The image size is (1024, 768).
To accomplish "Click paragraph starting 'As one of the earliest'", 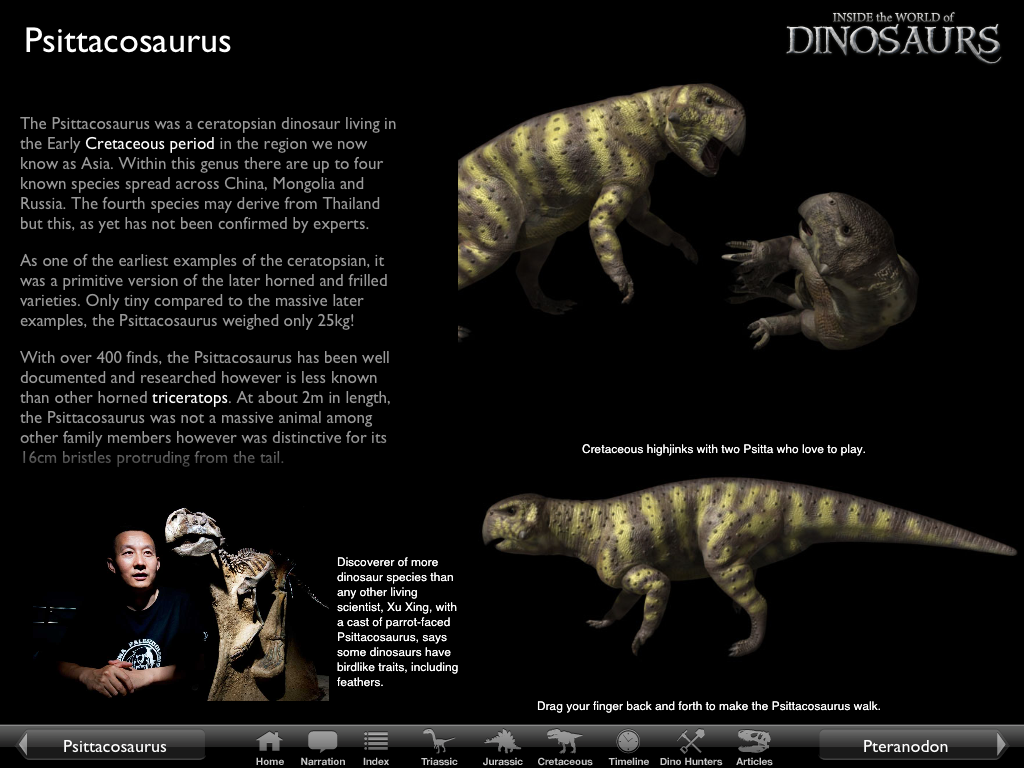I will [x=204, y=291].
